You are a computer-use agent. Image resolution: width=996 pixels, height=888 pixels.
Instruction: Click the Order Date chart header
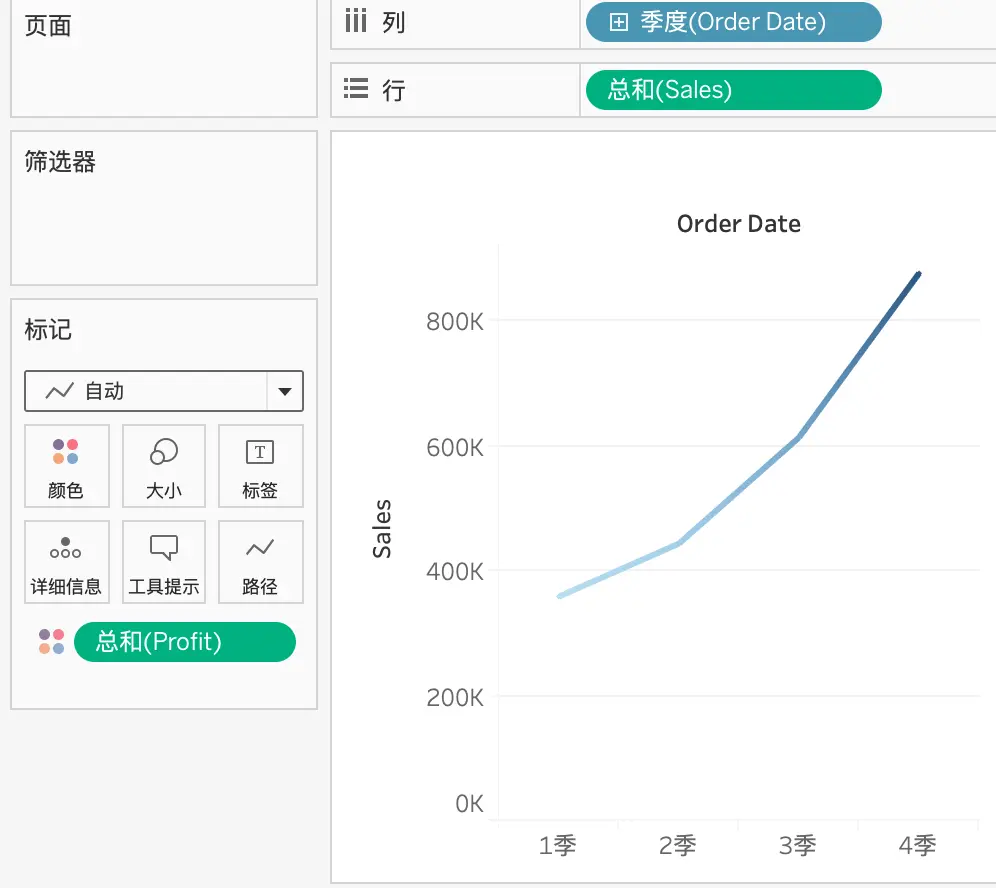[x=739, y=224]
